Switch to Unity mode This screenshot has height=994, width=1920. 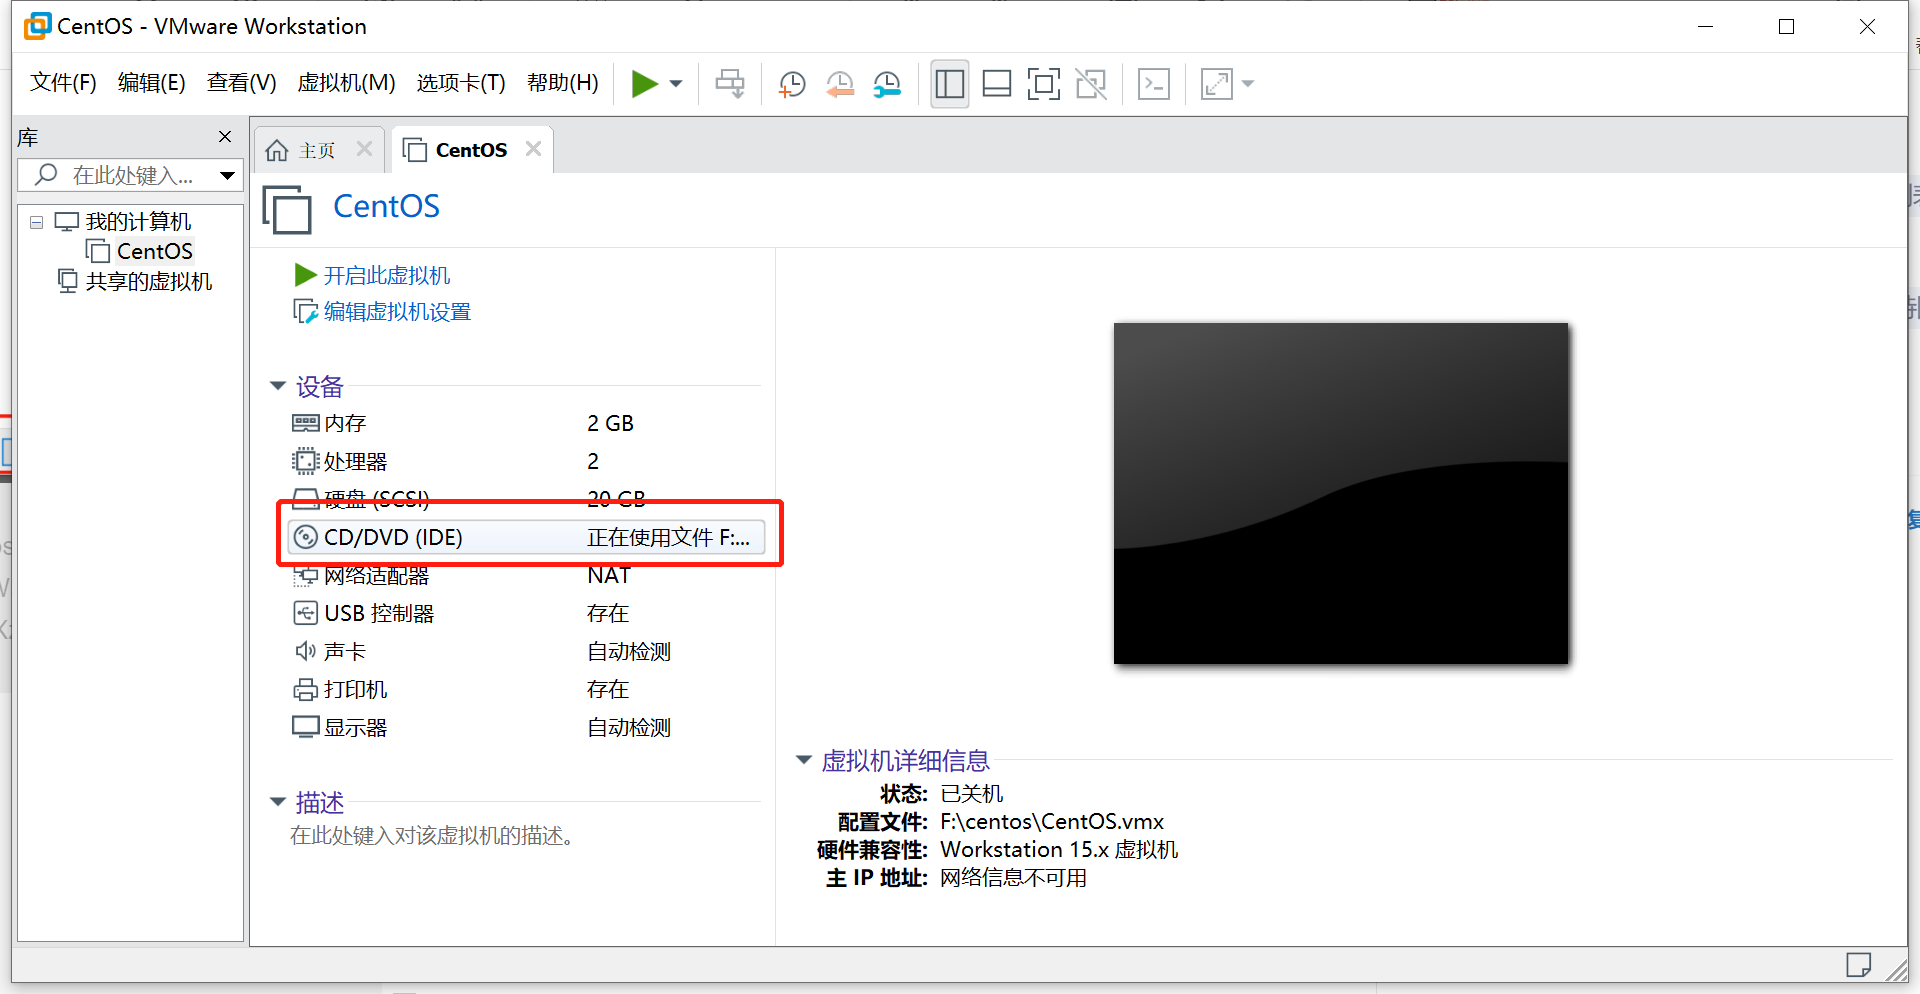pos(1091,84)
